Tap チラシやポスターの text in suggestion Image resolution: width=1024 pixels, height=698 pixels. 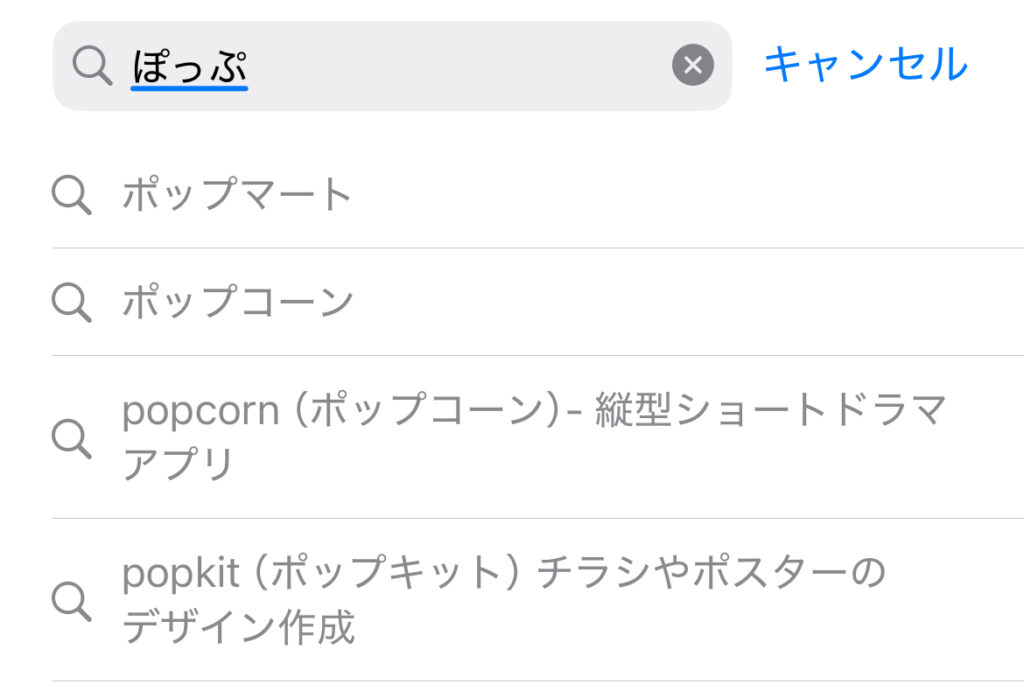click(712, 574)
